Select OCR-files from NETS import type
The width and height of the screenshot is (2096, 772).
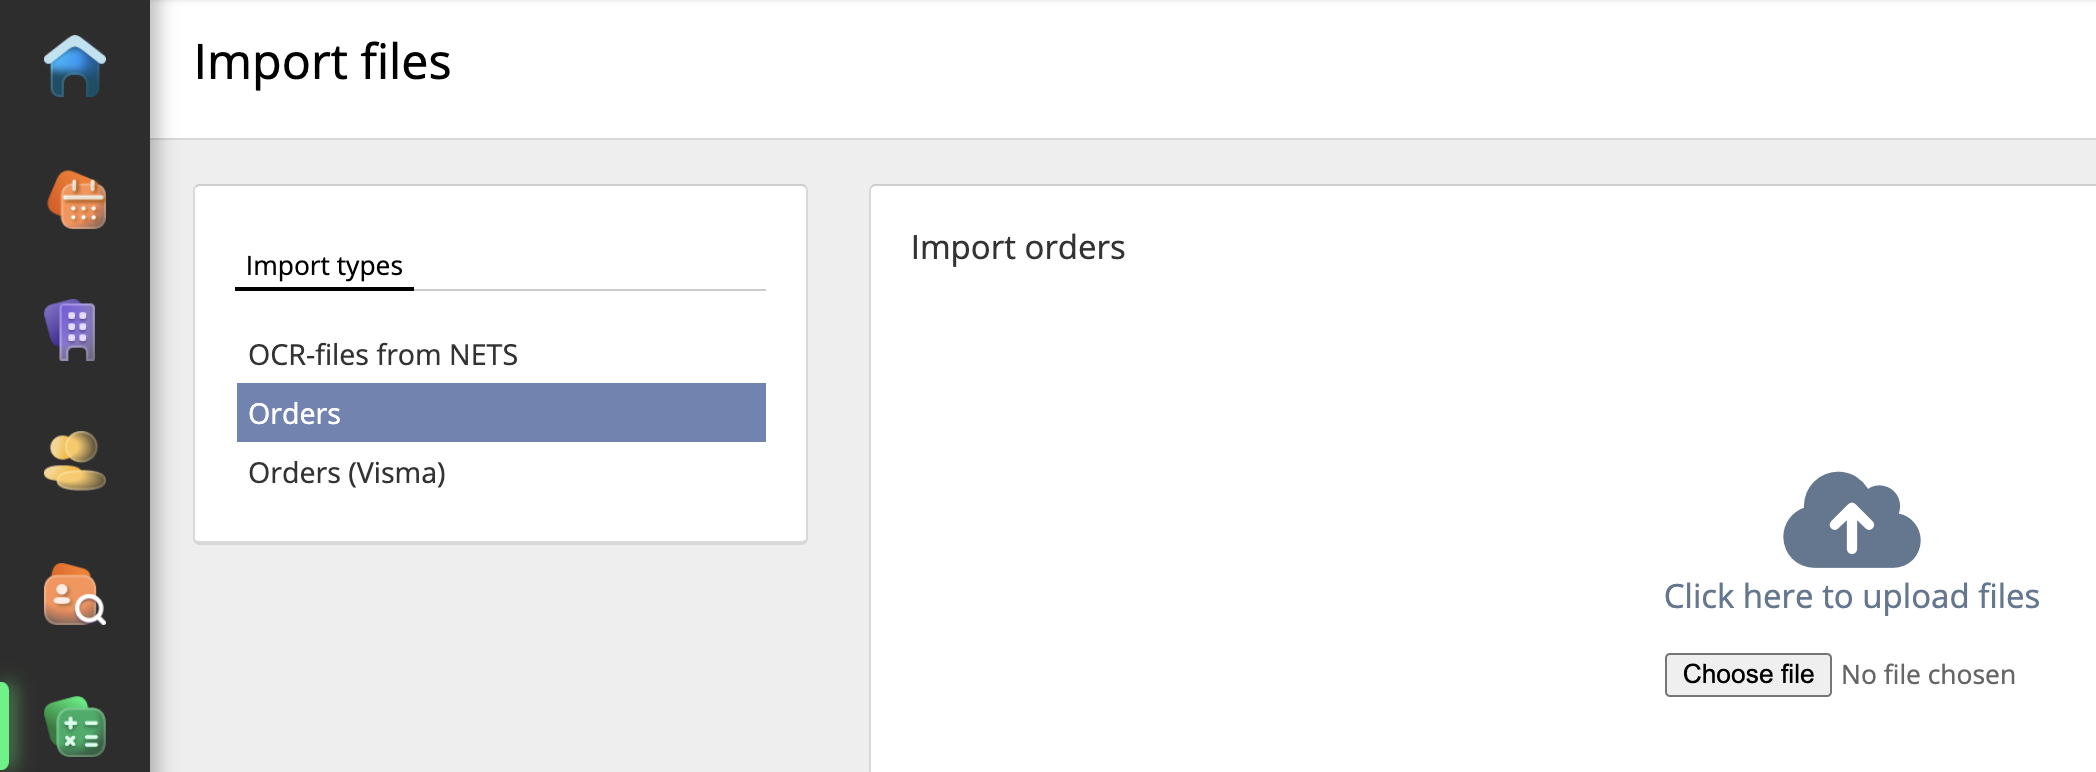pos(383,355)
